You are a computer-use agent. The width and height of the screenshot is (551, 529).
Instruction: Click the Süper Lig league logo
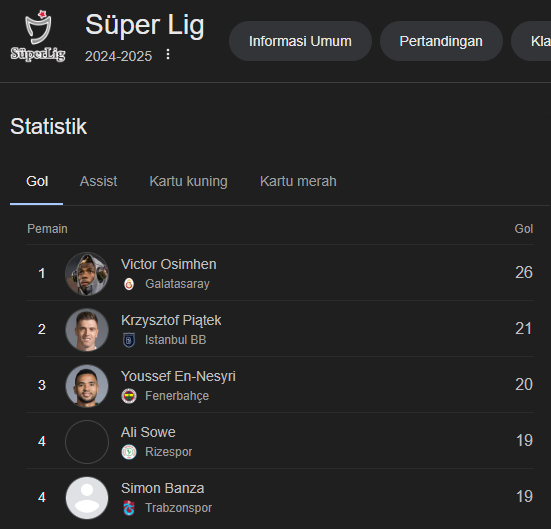coord(38,36)
